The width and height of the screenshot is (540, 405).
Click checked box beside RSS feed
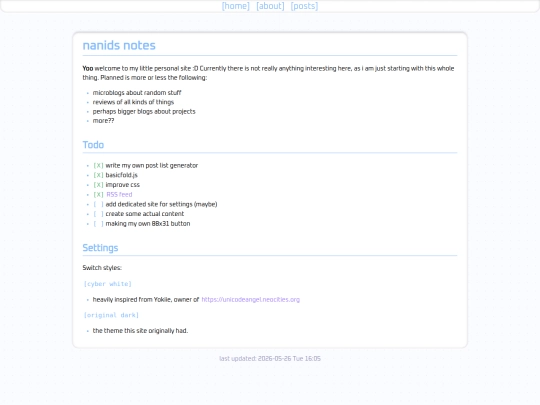[x=98, y=195]
